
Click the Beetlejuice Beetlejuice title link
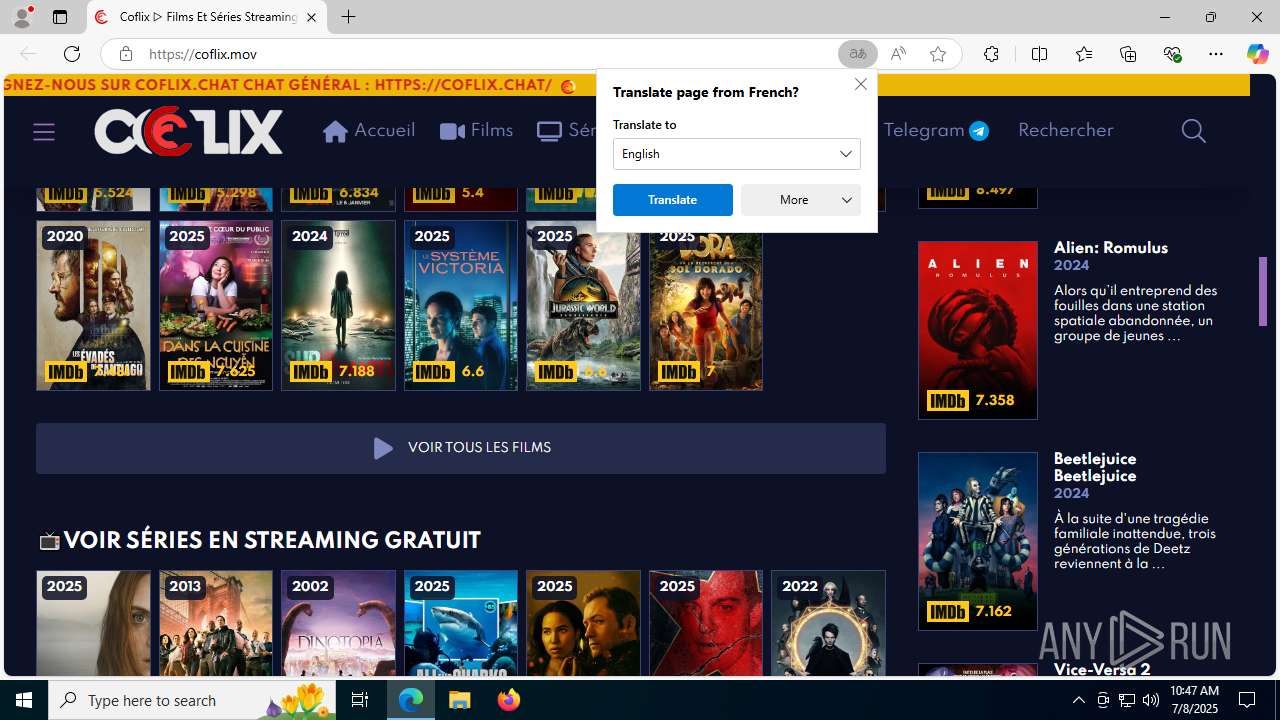pyautogui.click(x=1095, y=467)
